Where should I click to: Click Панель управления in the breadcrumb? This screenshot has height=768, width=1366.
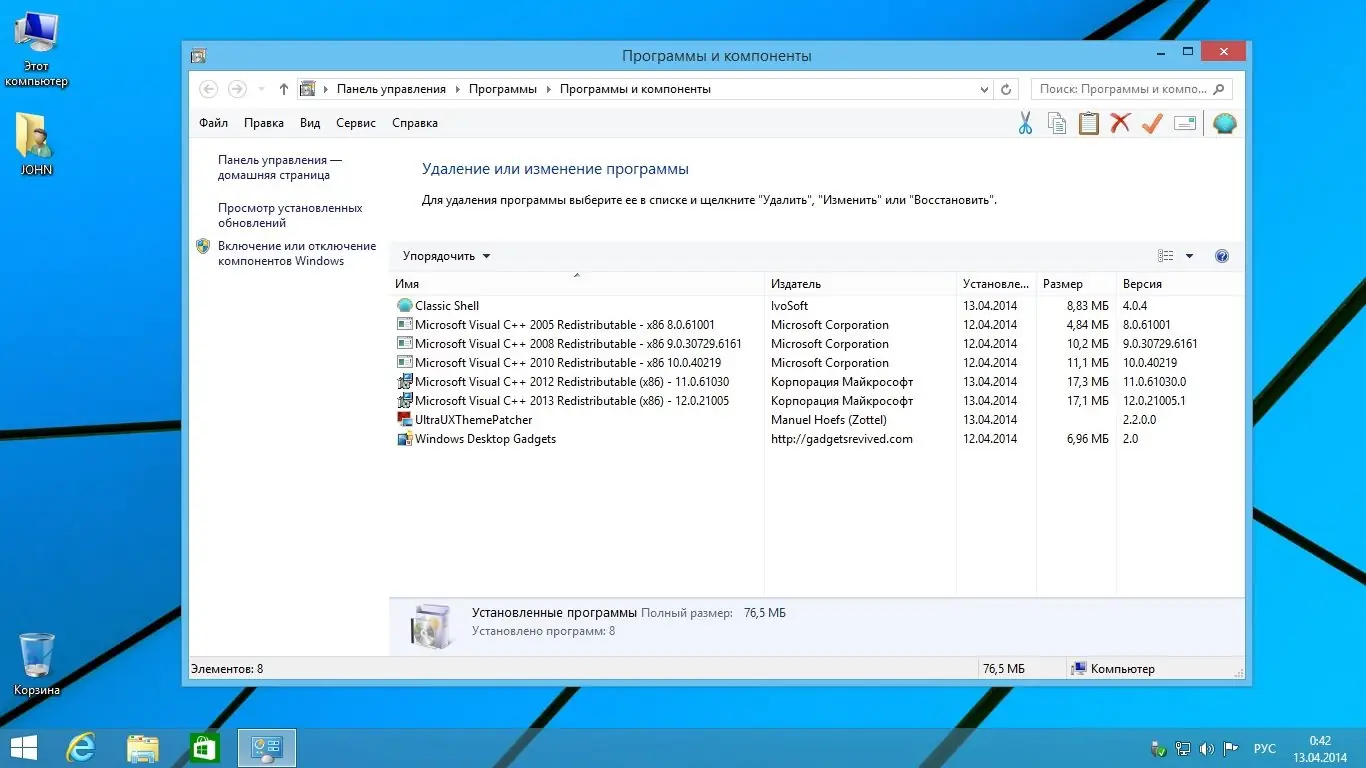click(x=391, y=89)
